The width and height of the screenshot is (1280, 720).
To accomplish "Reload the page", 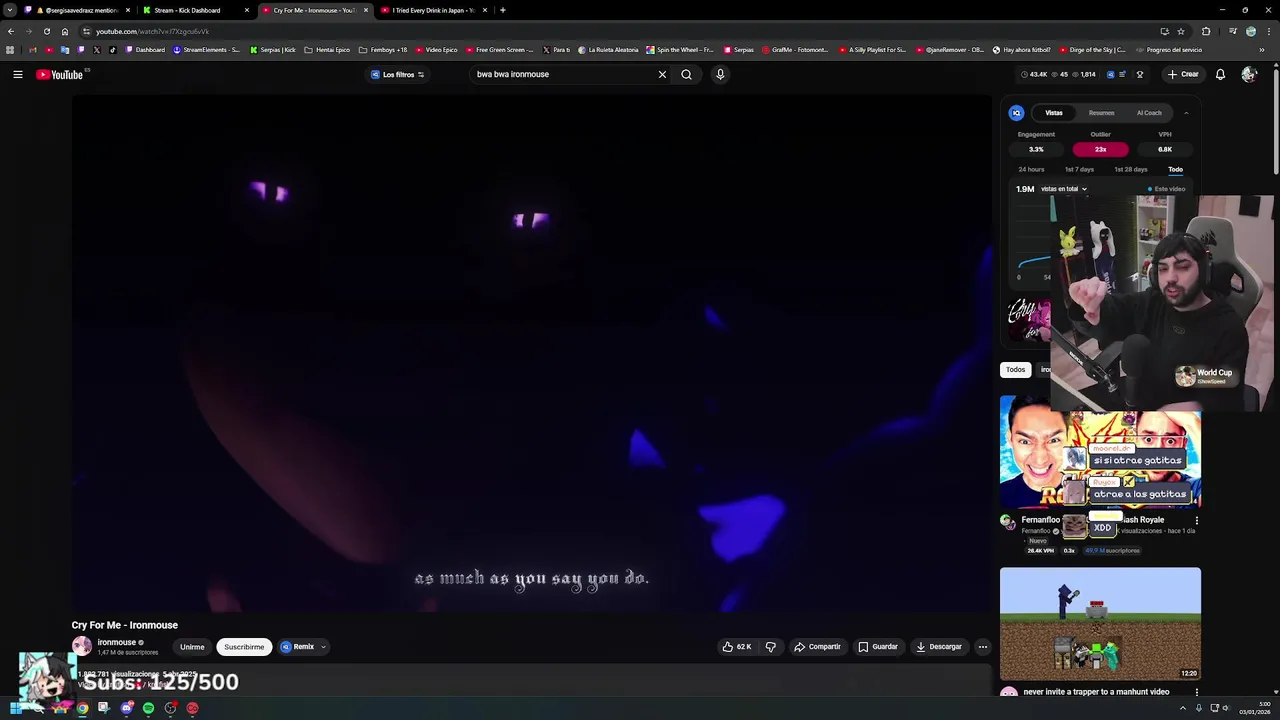I will 46,31.
